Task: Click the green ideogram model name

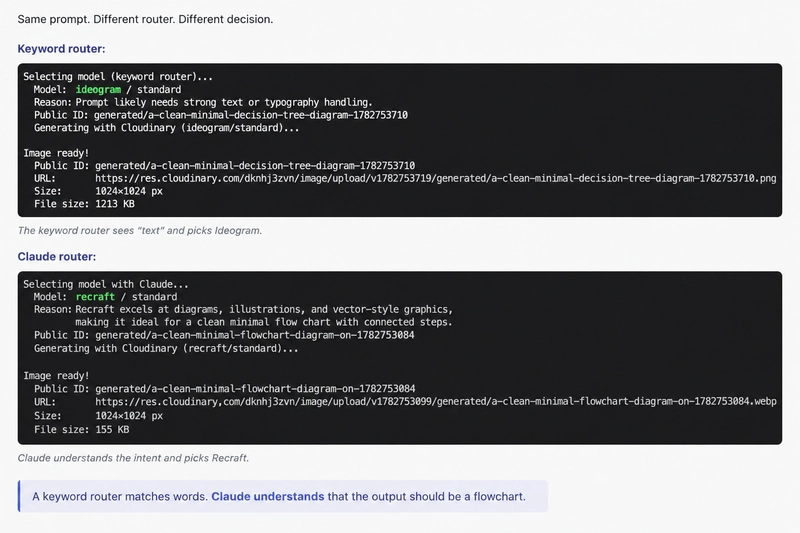Action: [x=98, y=90]
